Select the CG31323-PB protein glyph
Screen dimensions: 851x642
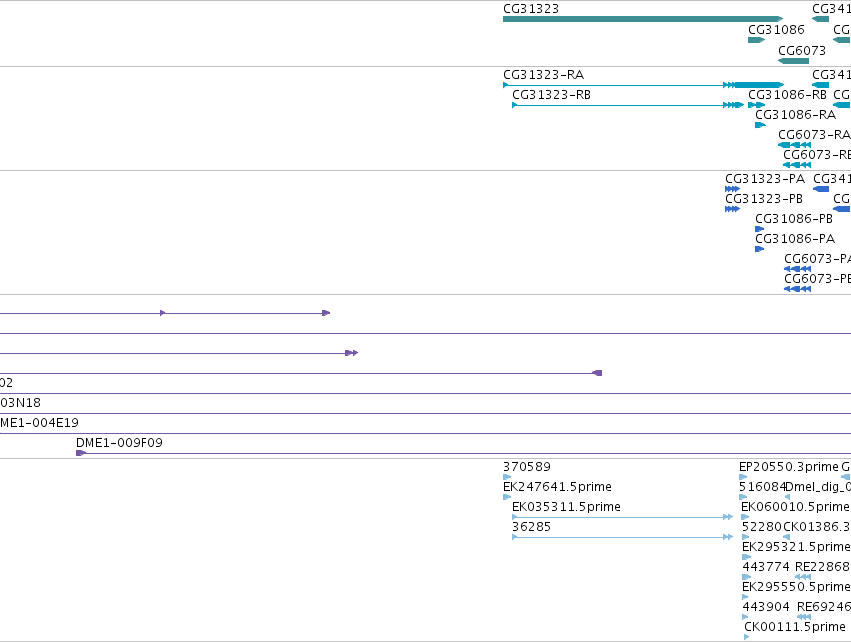click(x=732, y=209)
